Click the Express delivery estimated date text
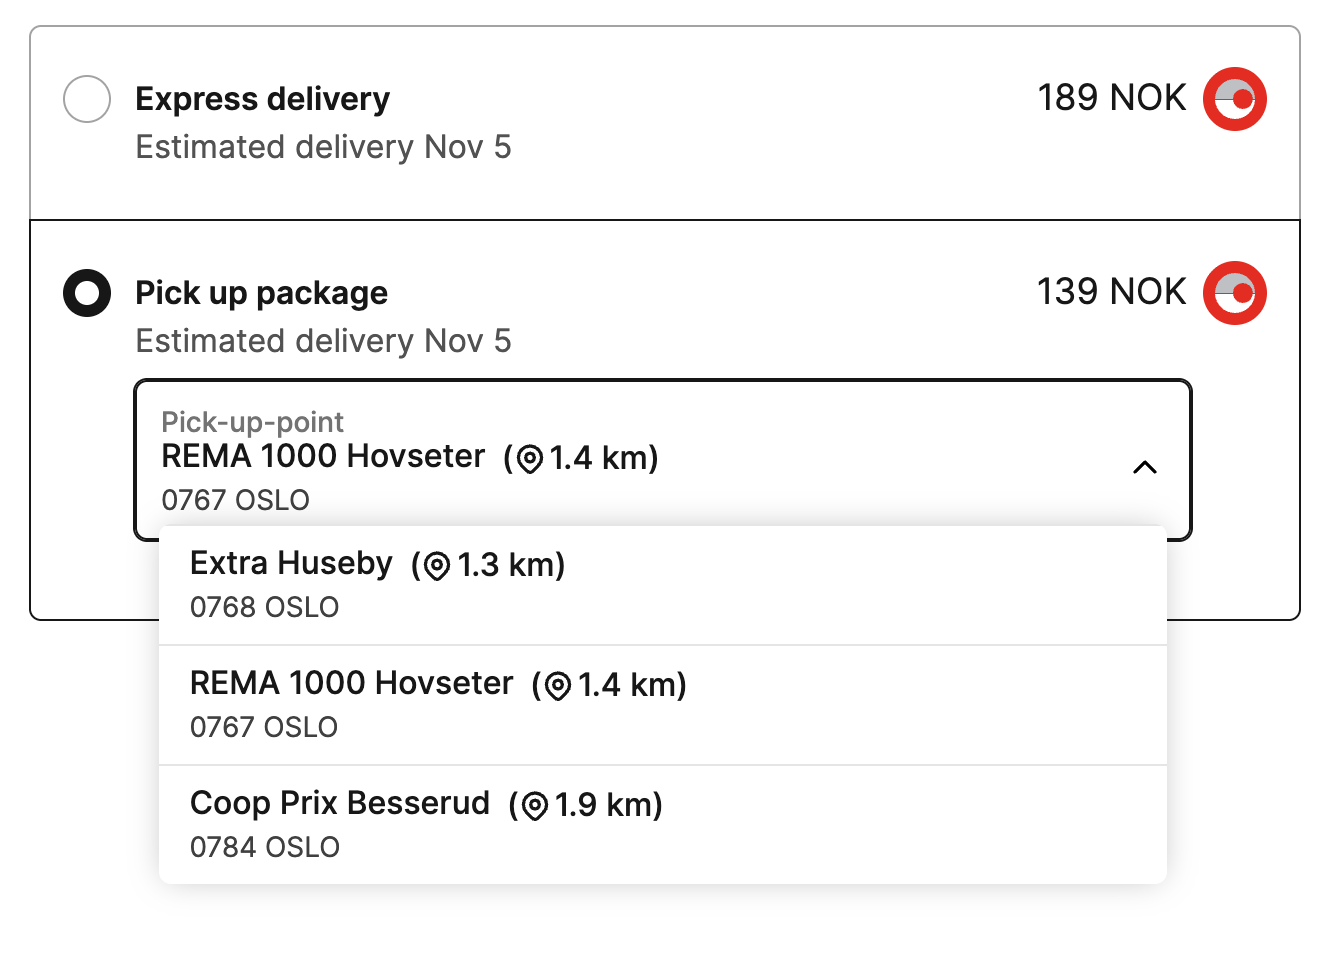1344x964 pixels. [323, 147]
